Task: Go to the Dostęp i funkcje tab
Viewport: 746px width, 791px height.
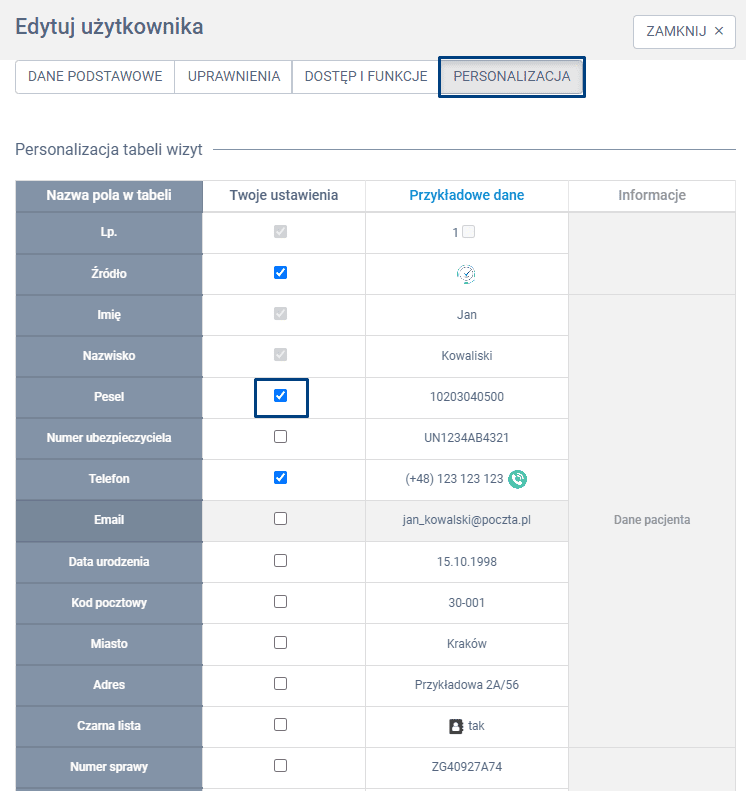Action: click(365, 77)
